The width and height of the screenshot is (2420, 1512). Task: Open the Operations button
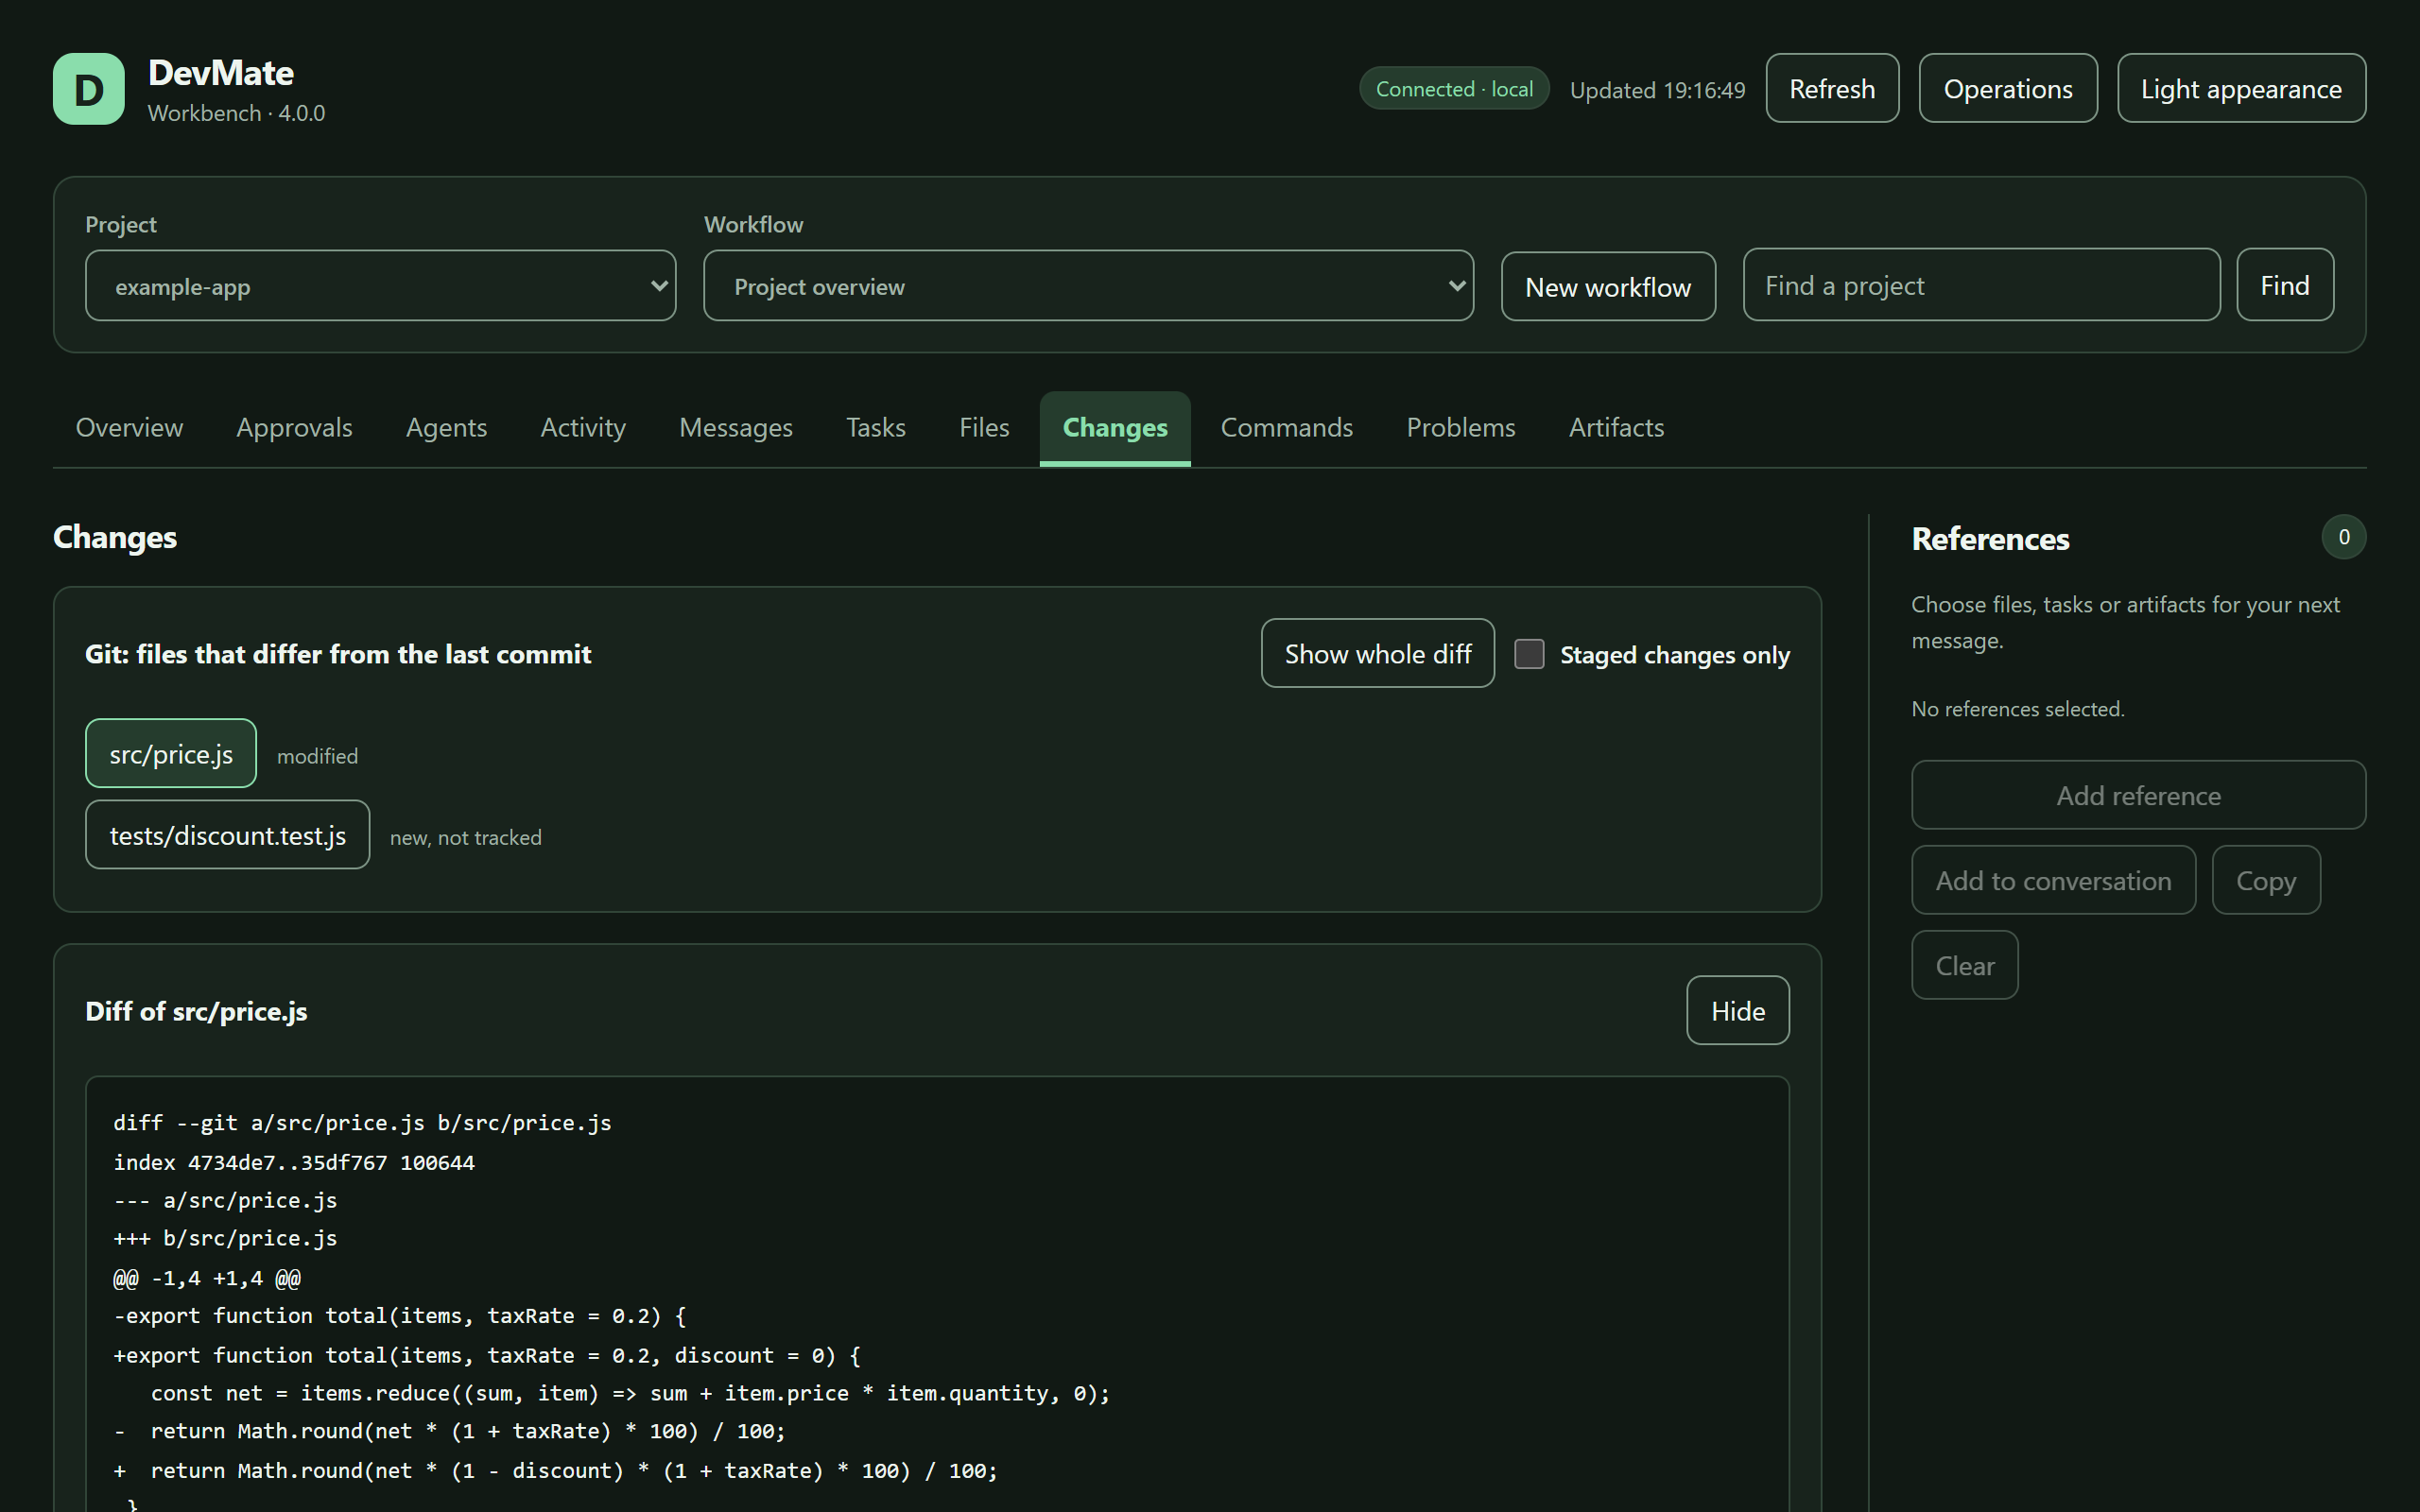click(x=2008, y=89)
